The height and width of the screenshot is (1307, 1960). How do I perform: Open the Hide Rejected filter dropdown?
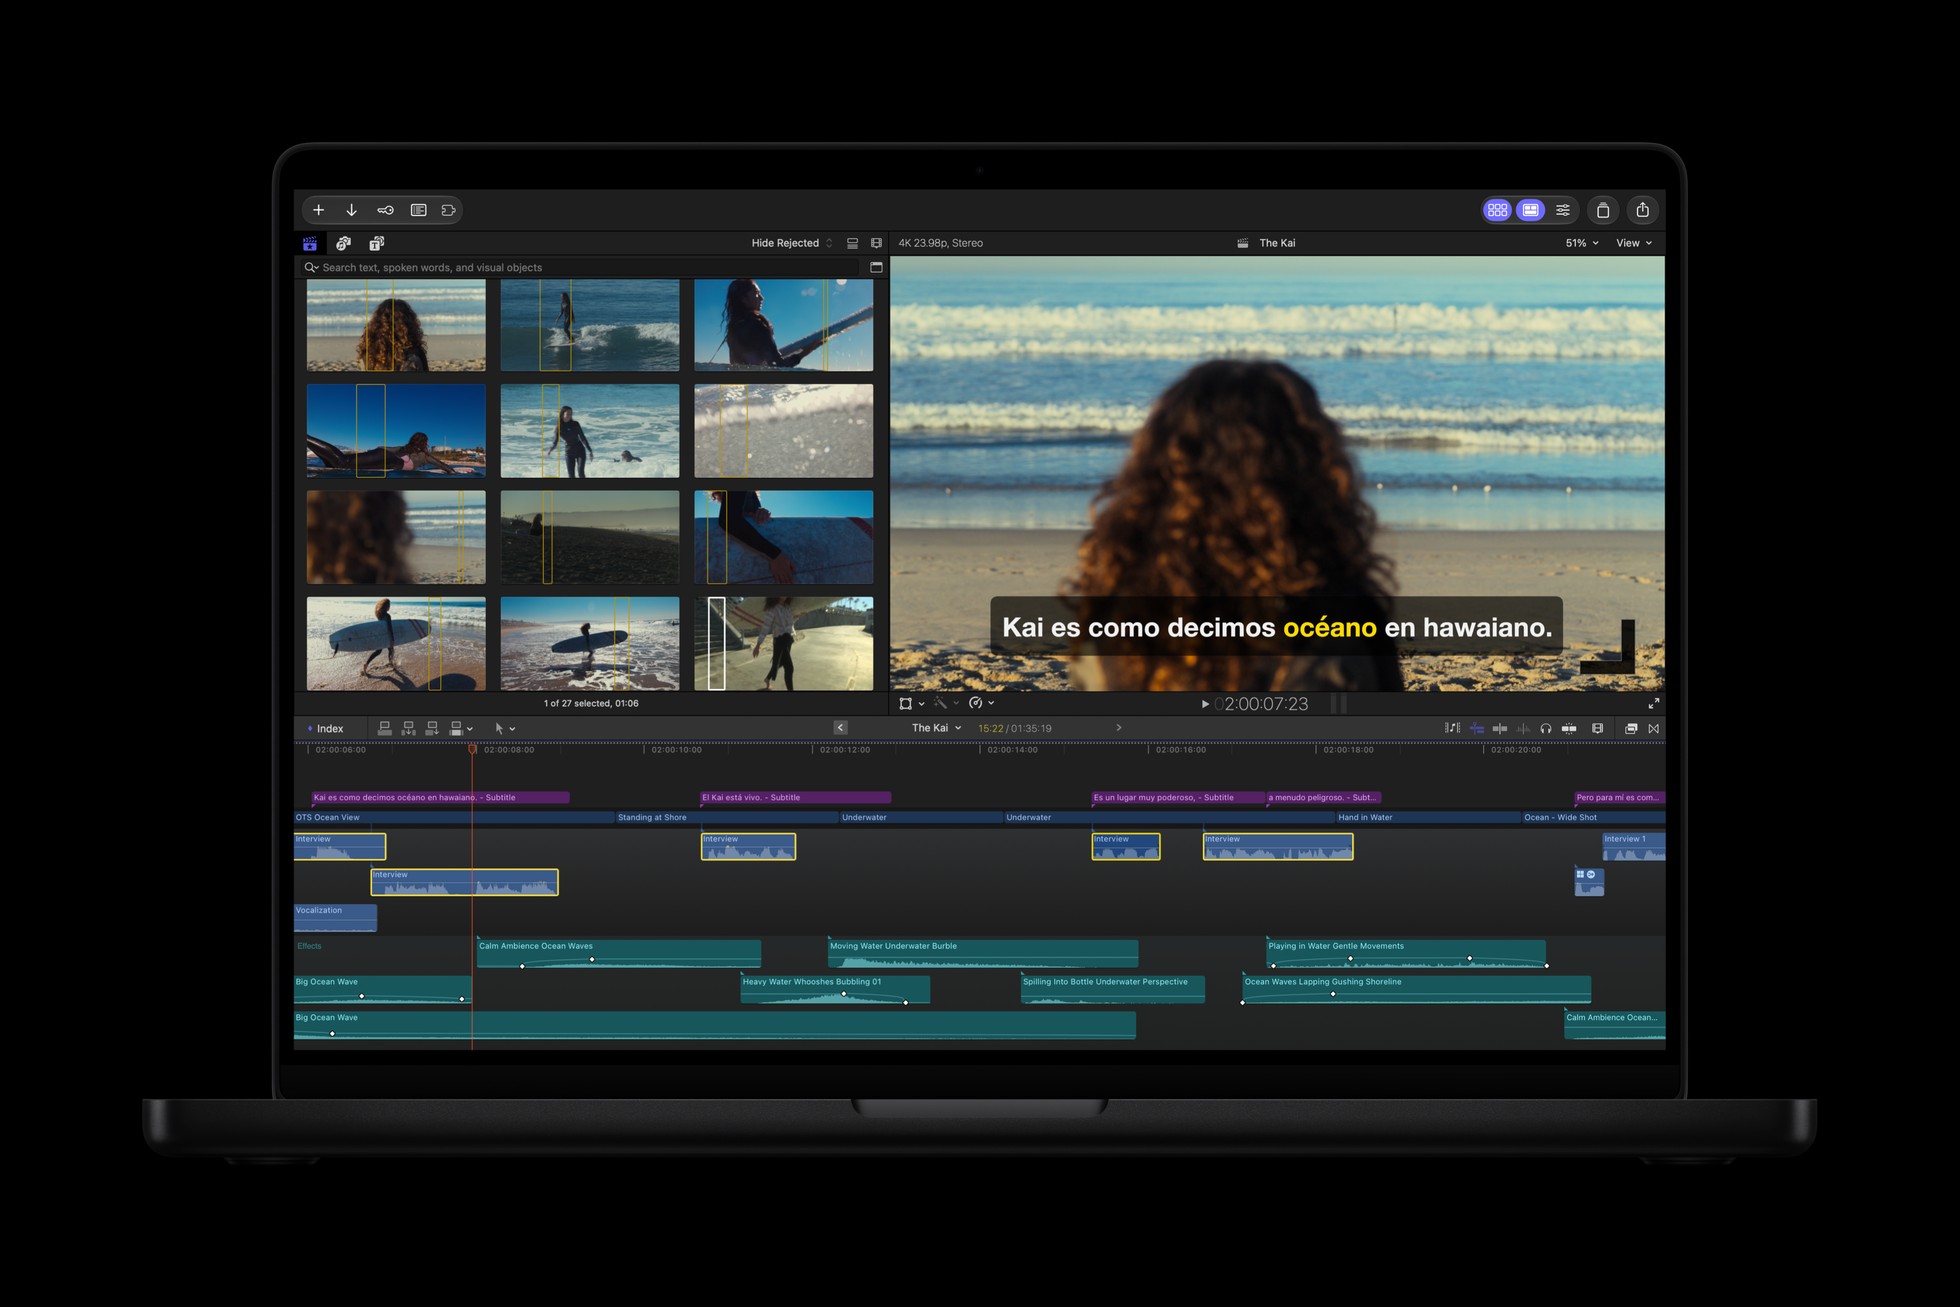[x=791, y=243]
